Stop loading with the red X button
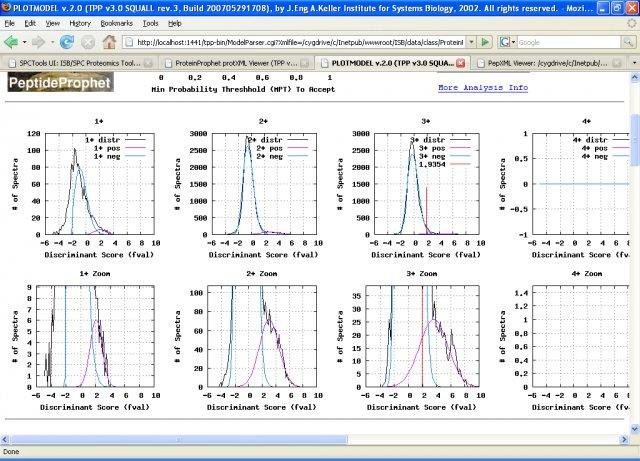This screenshot has width=640, height=461. (x=88, y=42)
